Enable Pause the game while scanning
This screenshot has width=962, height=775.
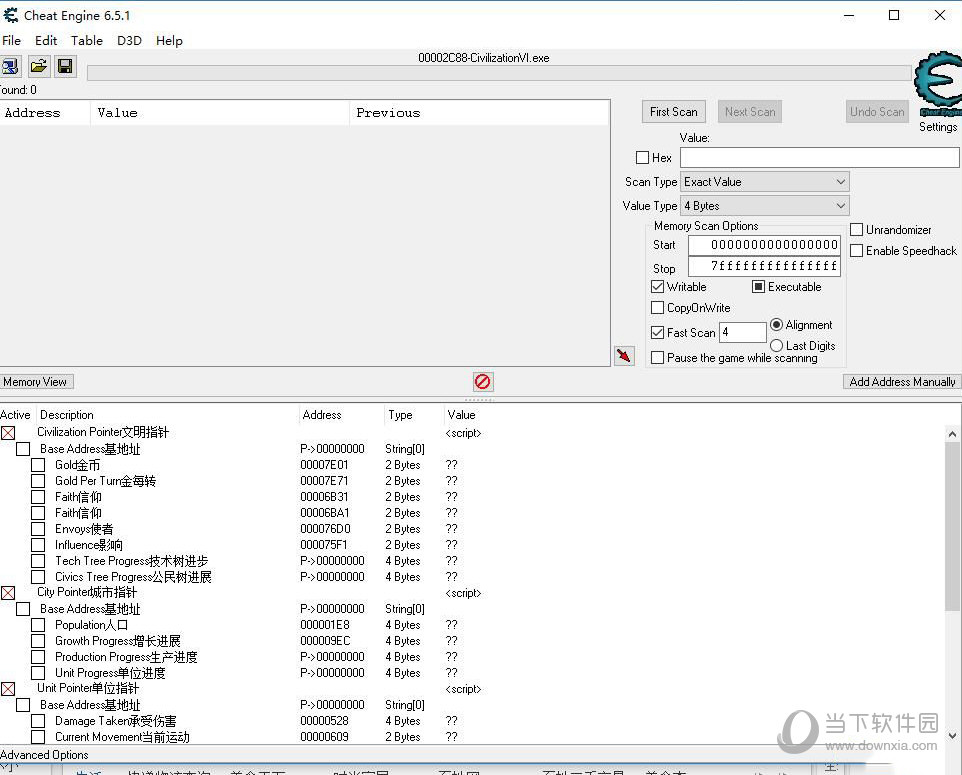pyautogui.click(x=657, y=358)
